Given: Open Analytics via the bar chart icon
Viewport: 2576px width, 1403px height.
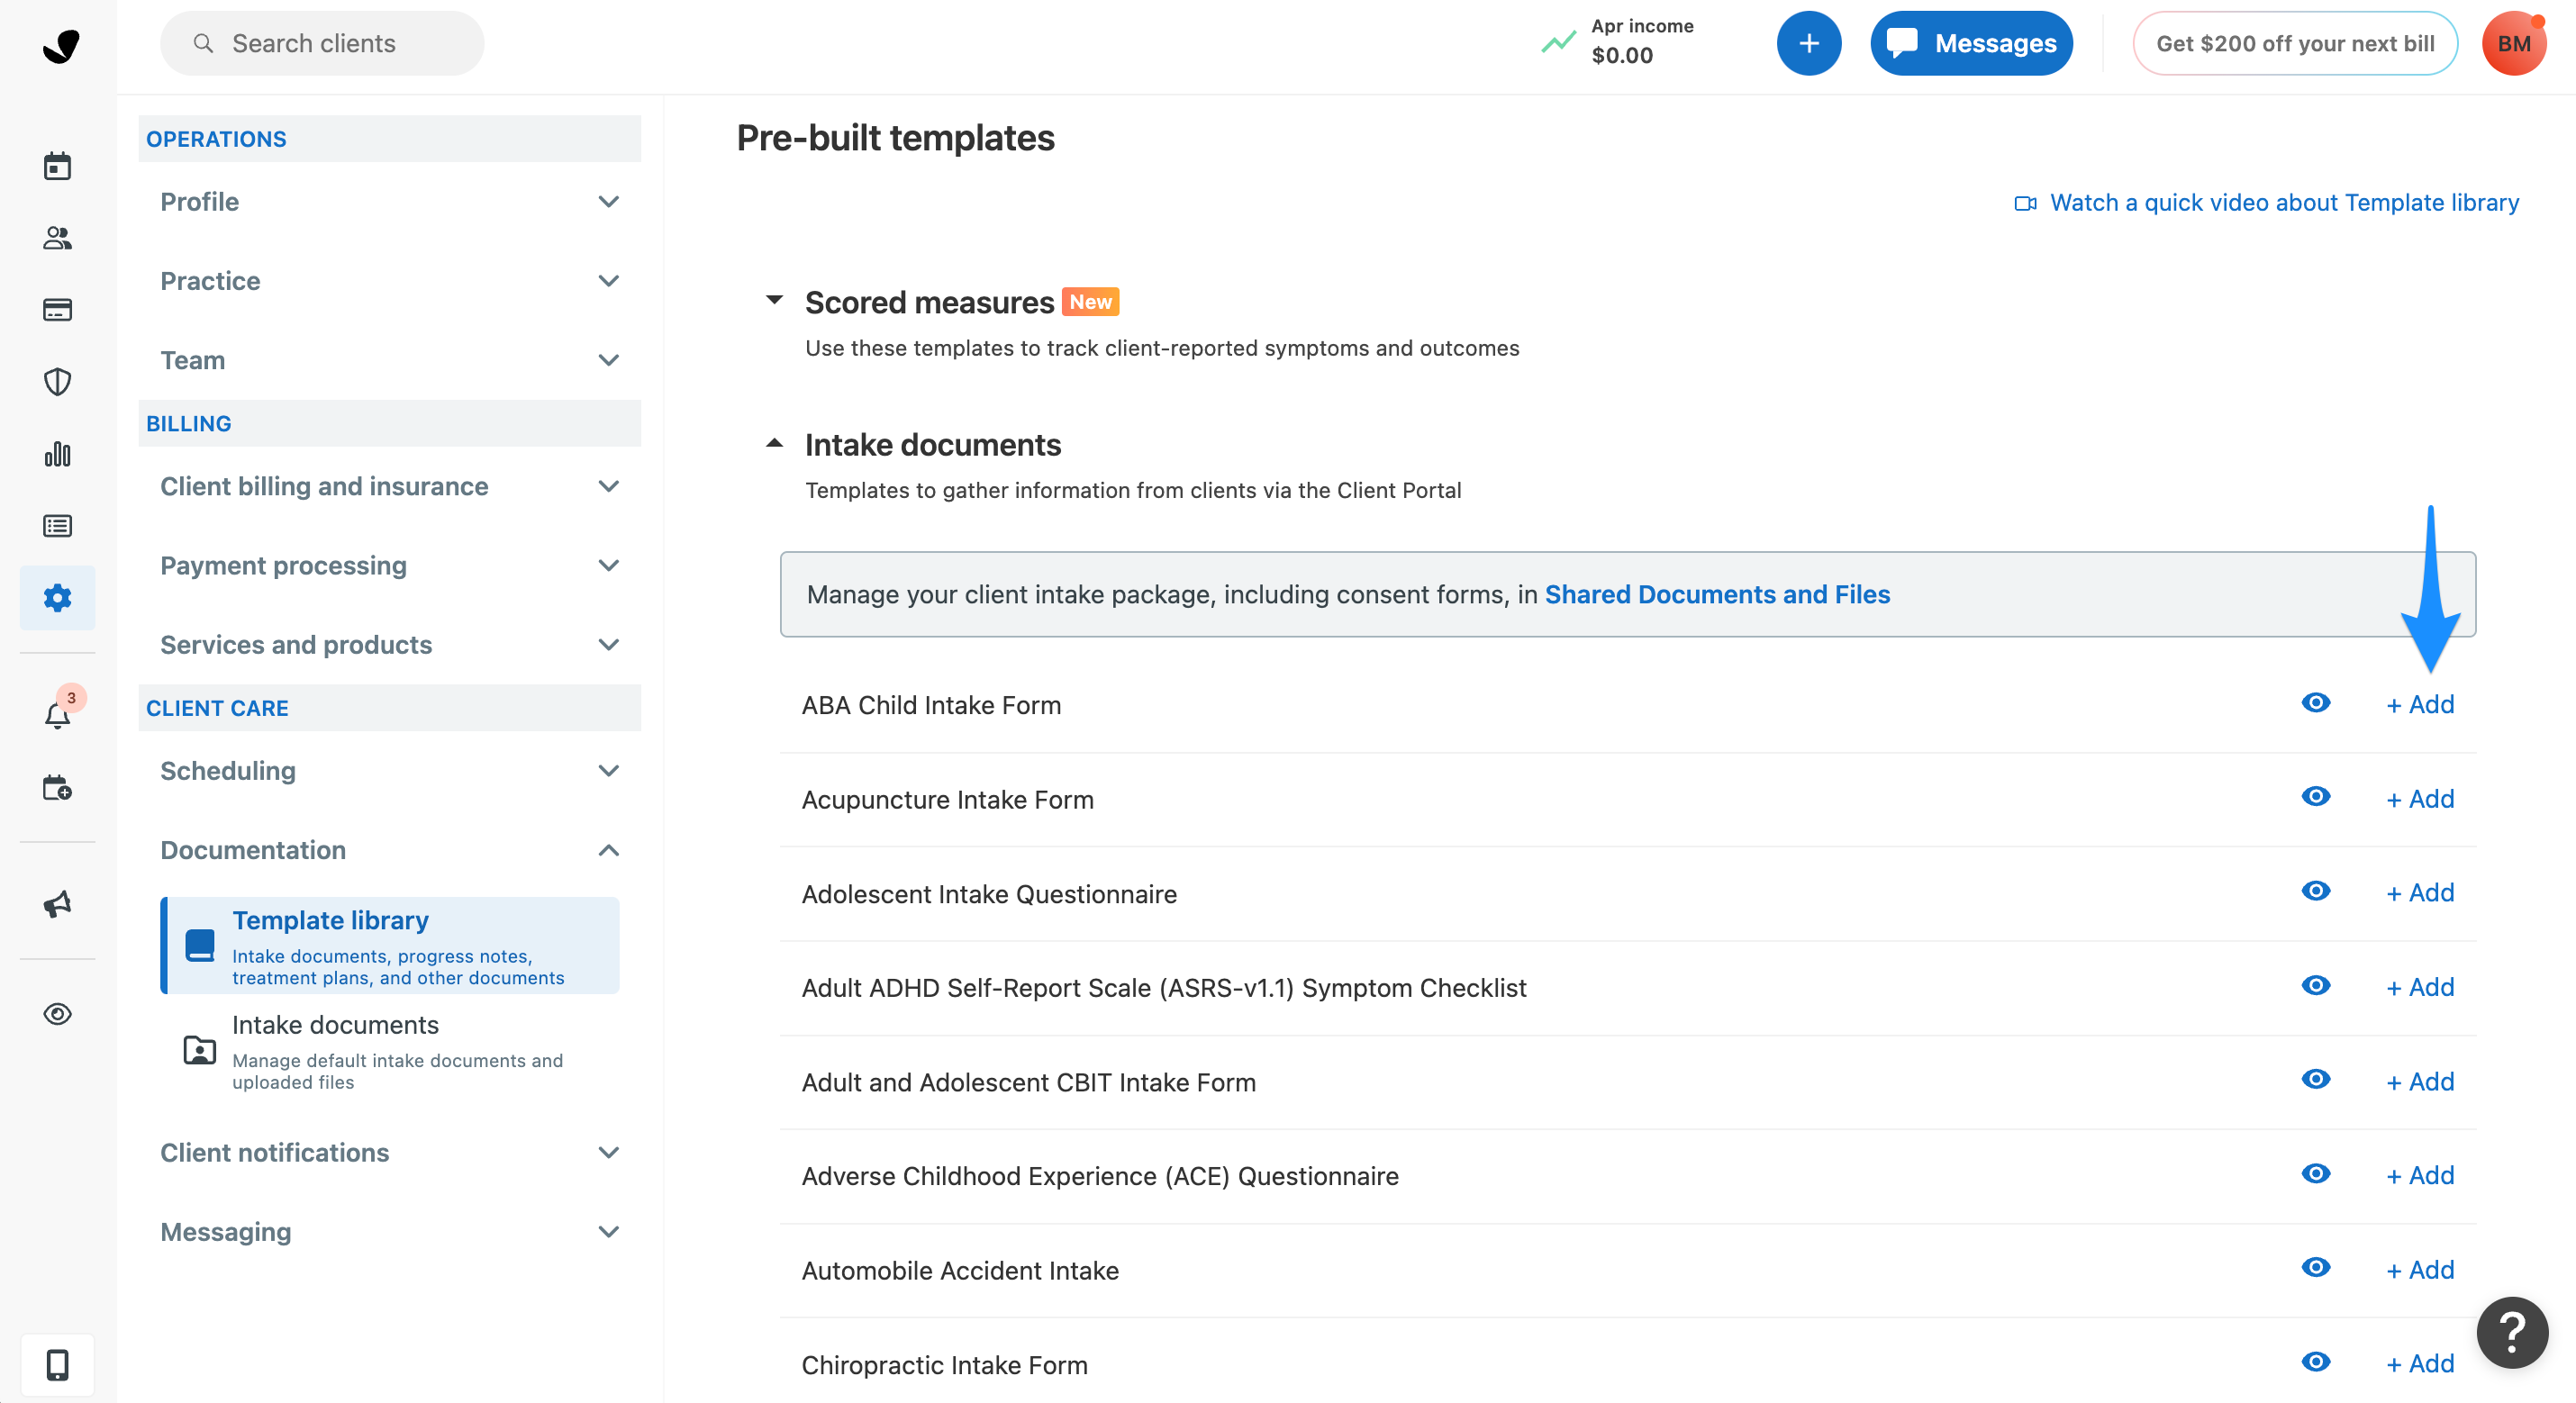Looking at the screenshot, I should pos(57,453).
